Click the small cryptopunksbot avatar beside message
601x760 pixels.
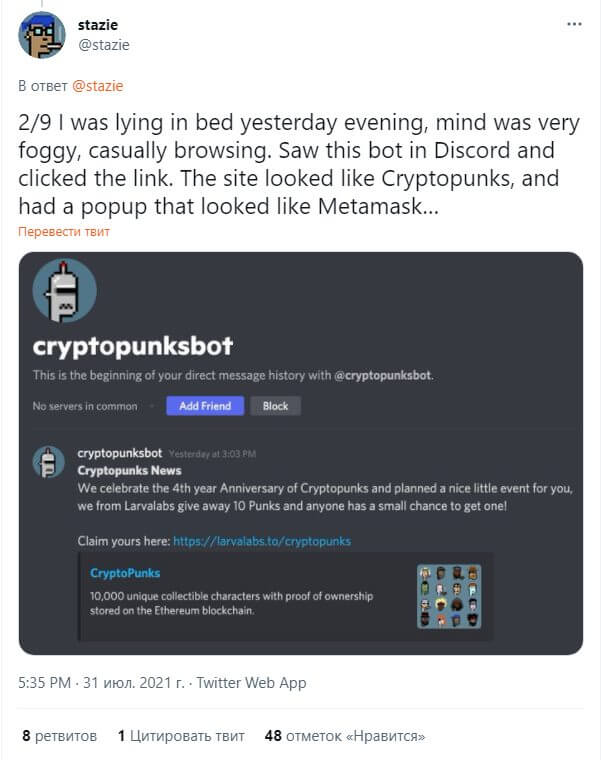(x=48, y=462)
